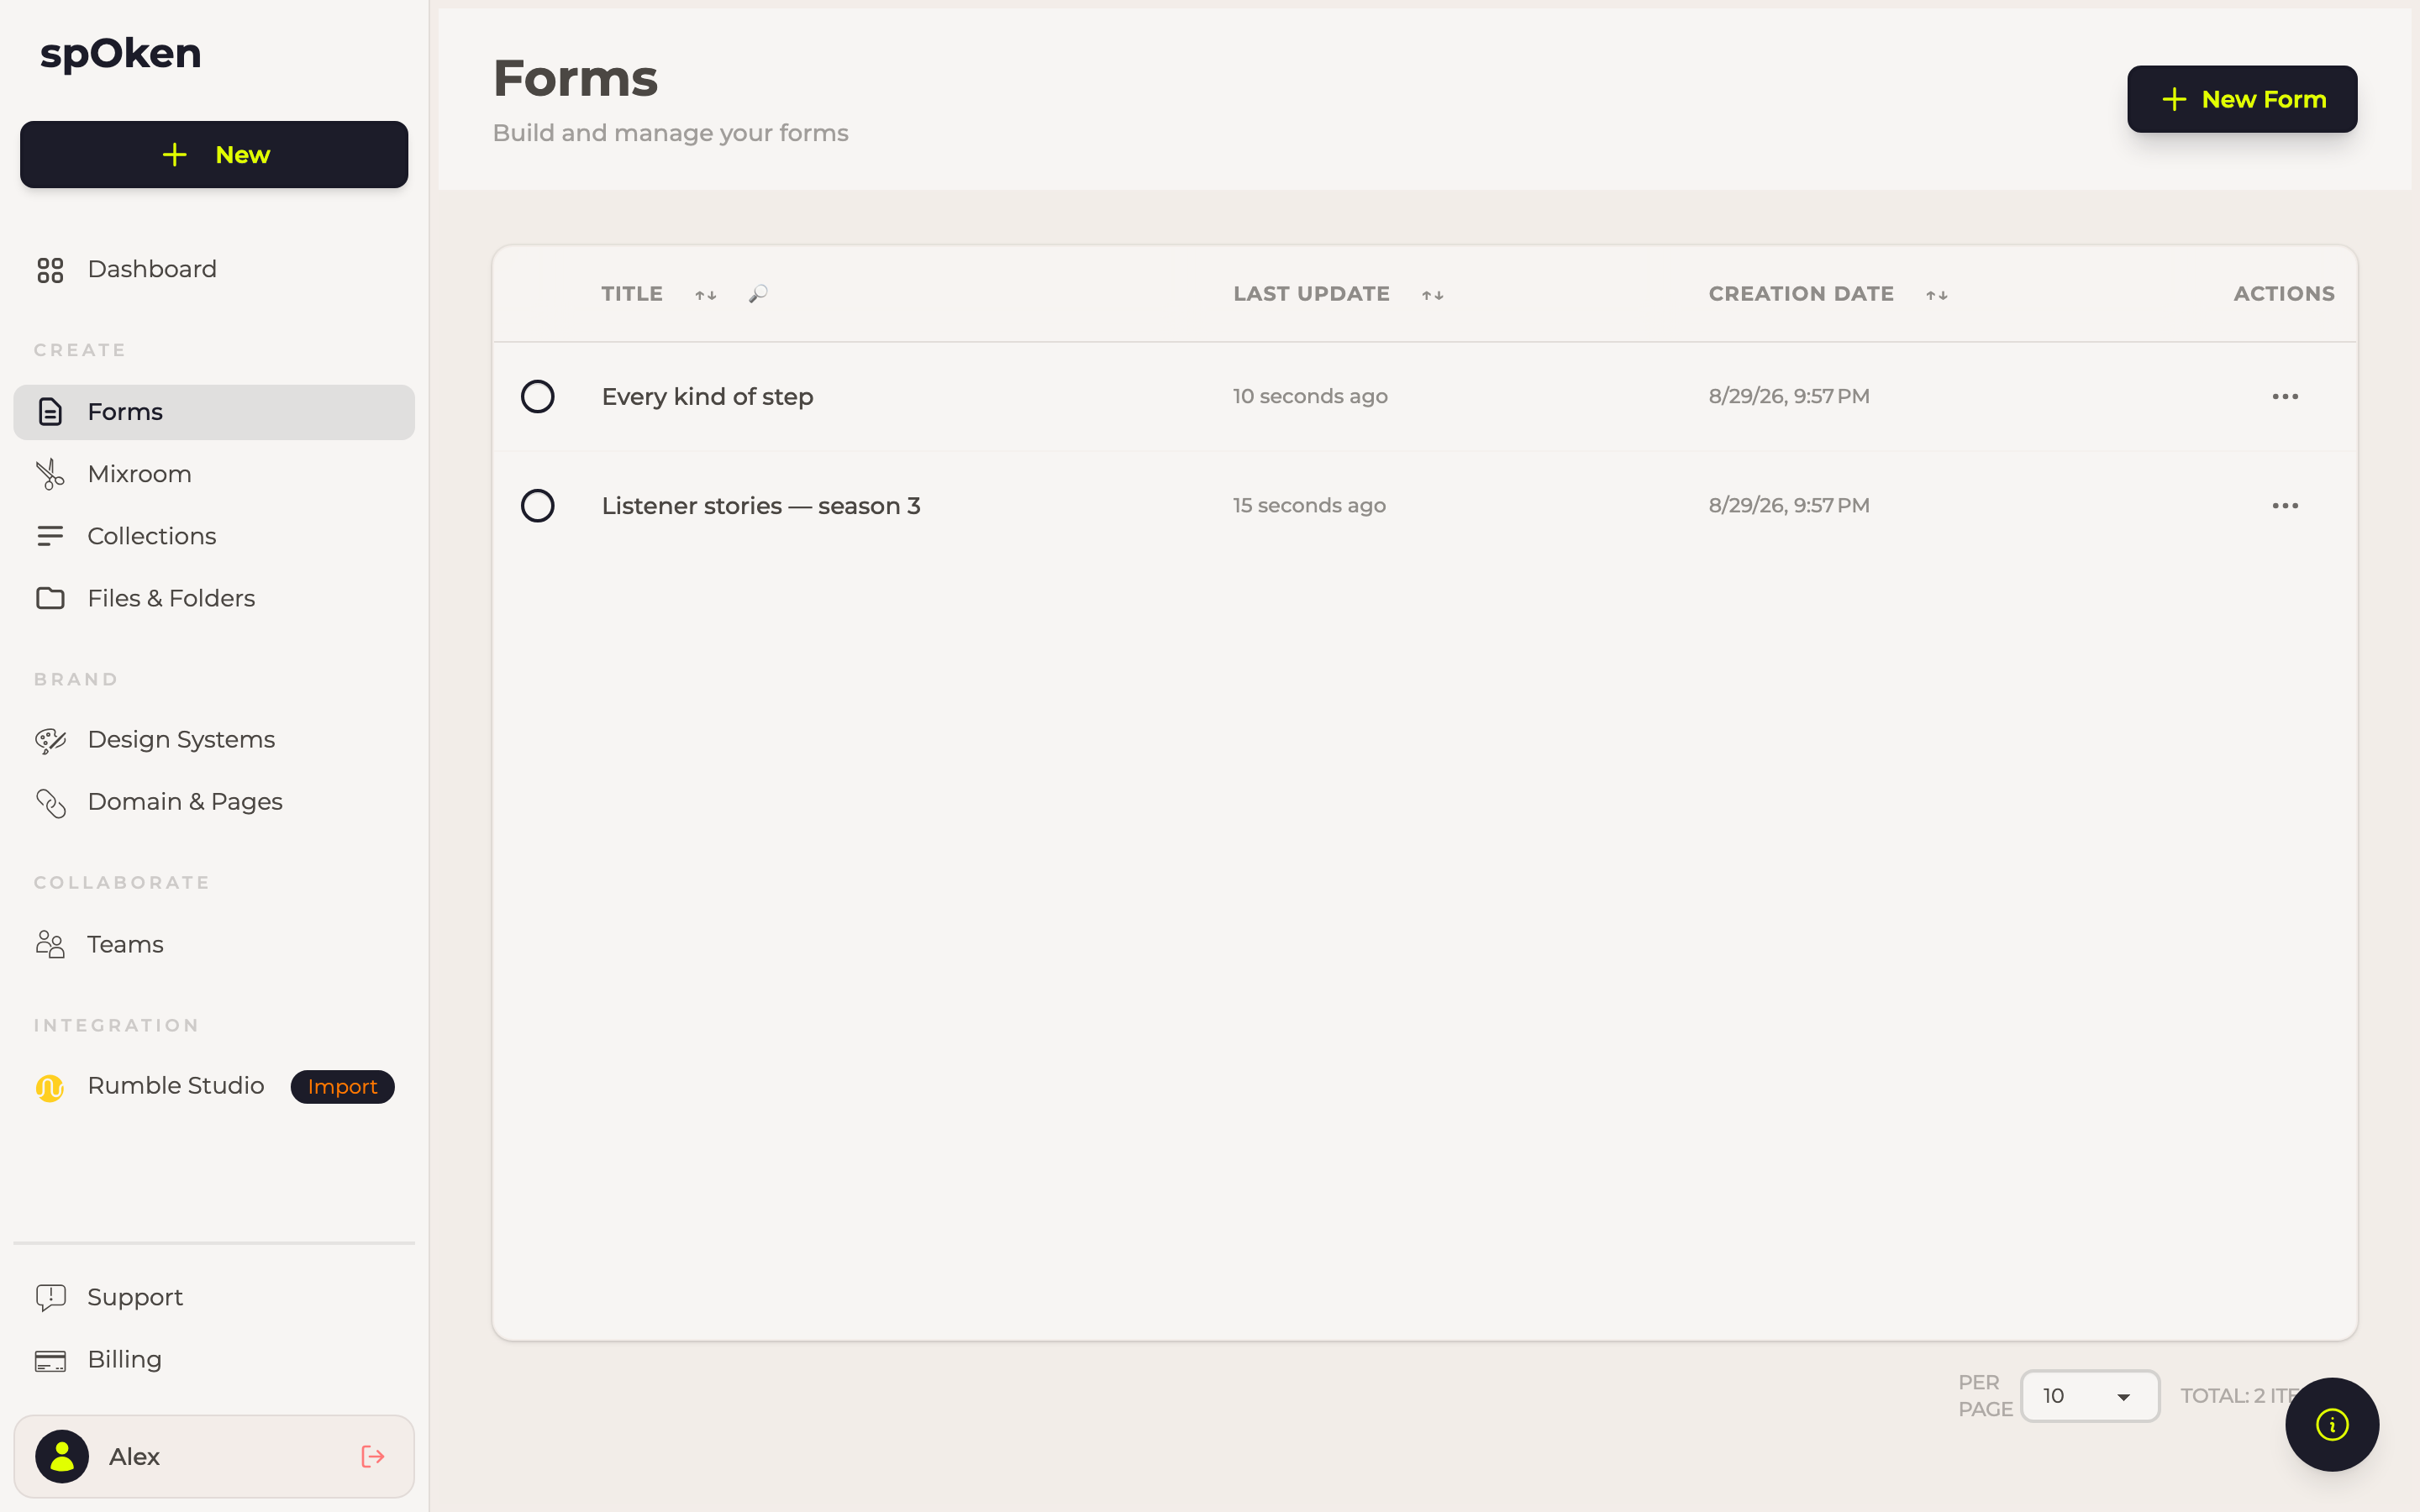Click the Creation Date column header
Viewport: 2420px width, 1512px height.
(1801, 294)
